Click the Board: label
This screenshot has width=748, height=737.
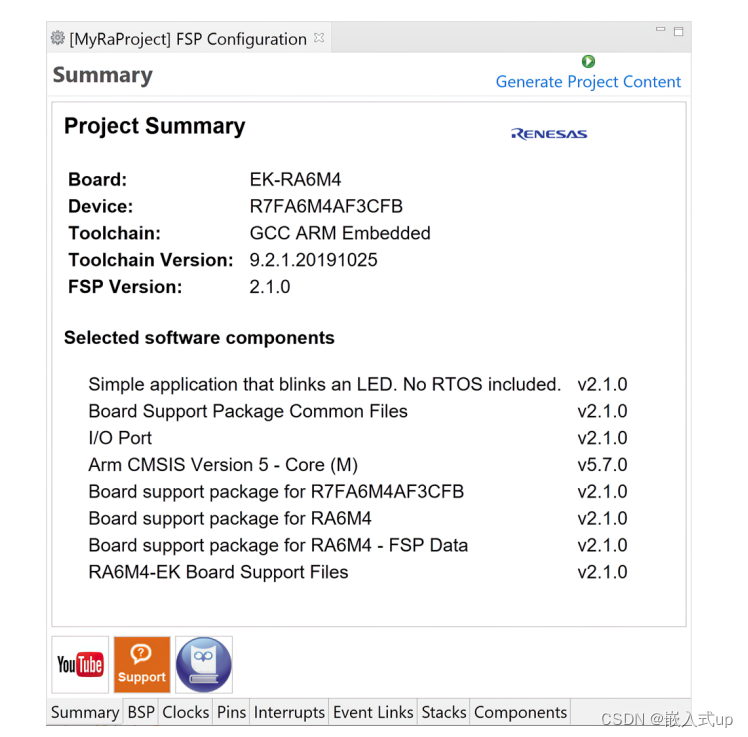(98, 180)
